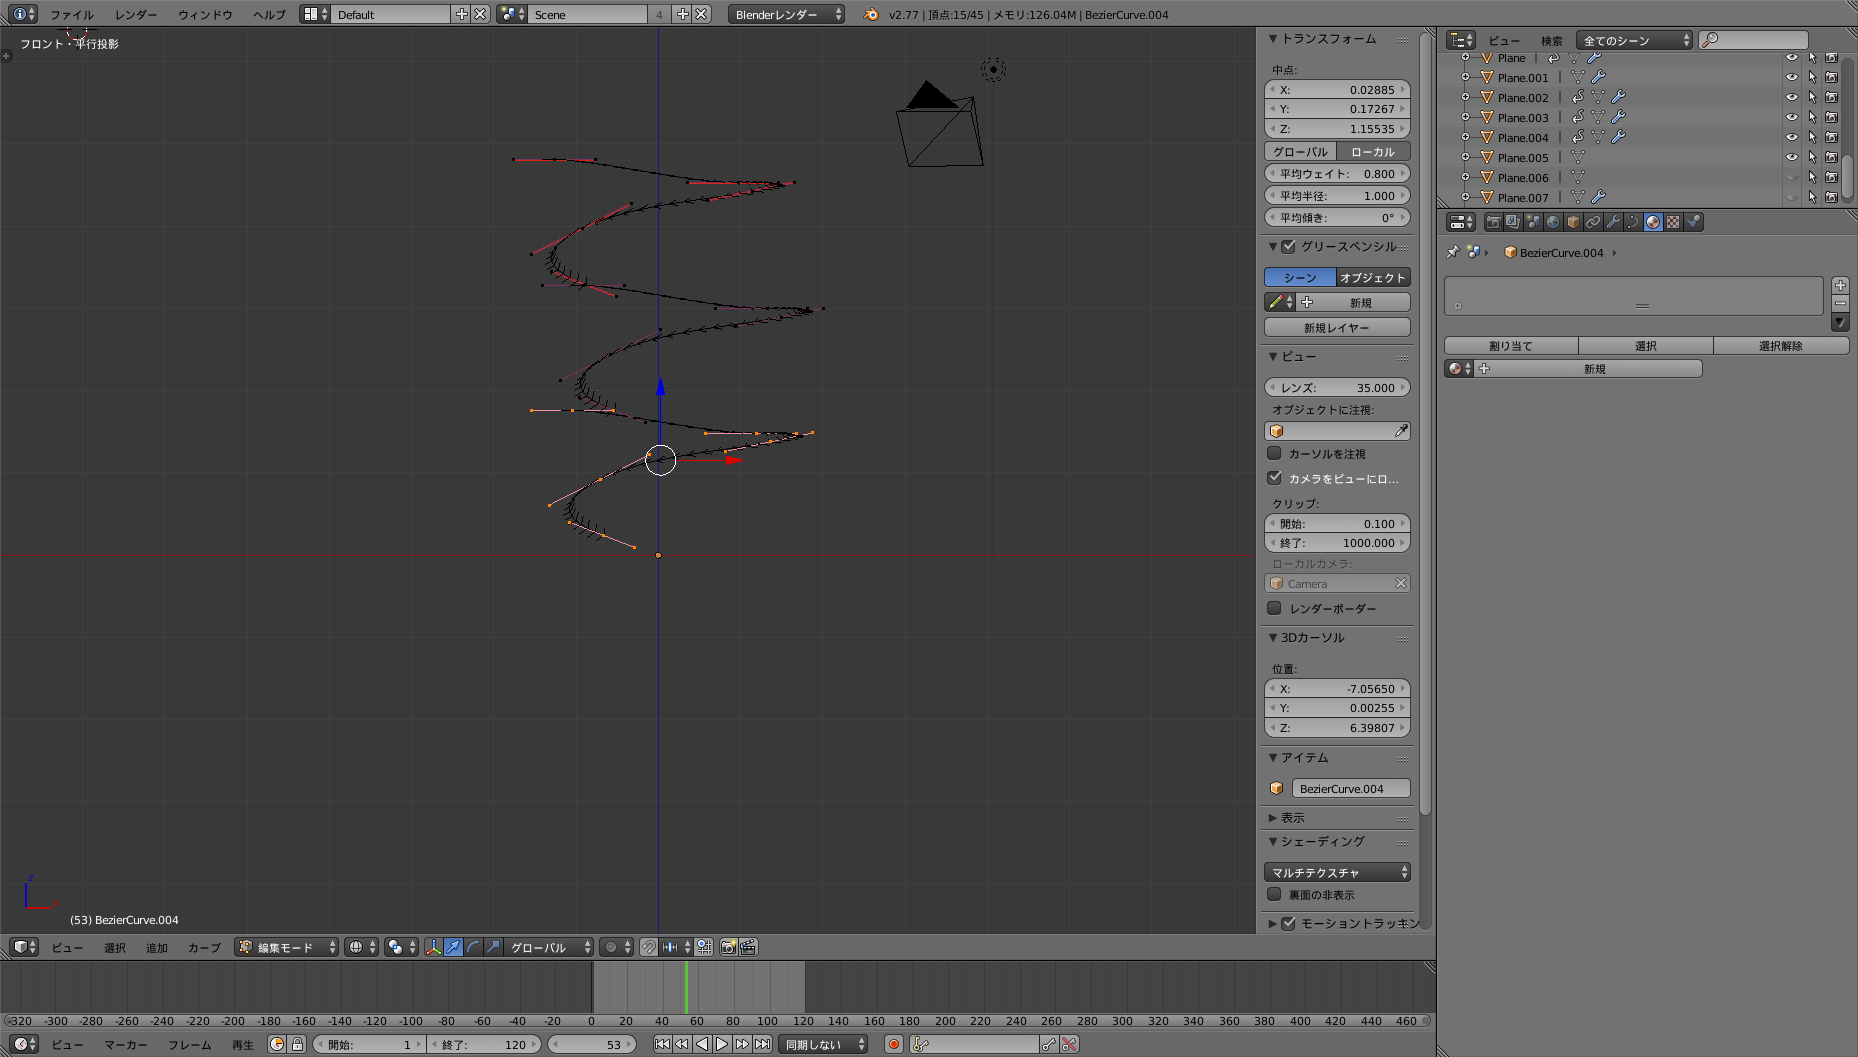Viewport: 1858px width, 1057px height.
Task: Hide Plane.003 with its eye icon
Action: click(x=1791, y=117)
